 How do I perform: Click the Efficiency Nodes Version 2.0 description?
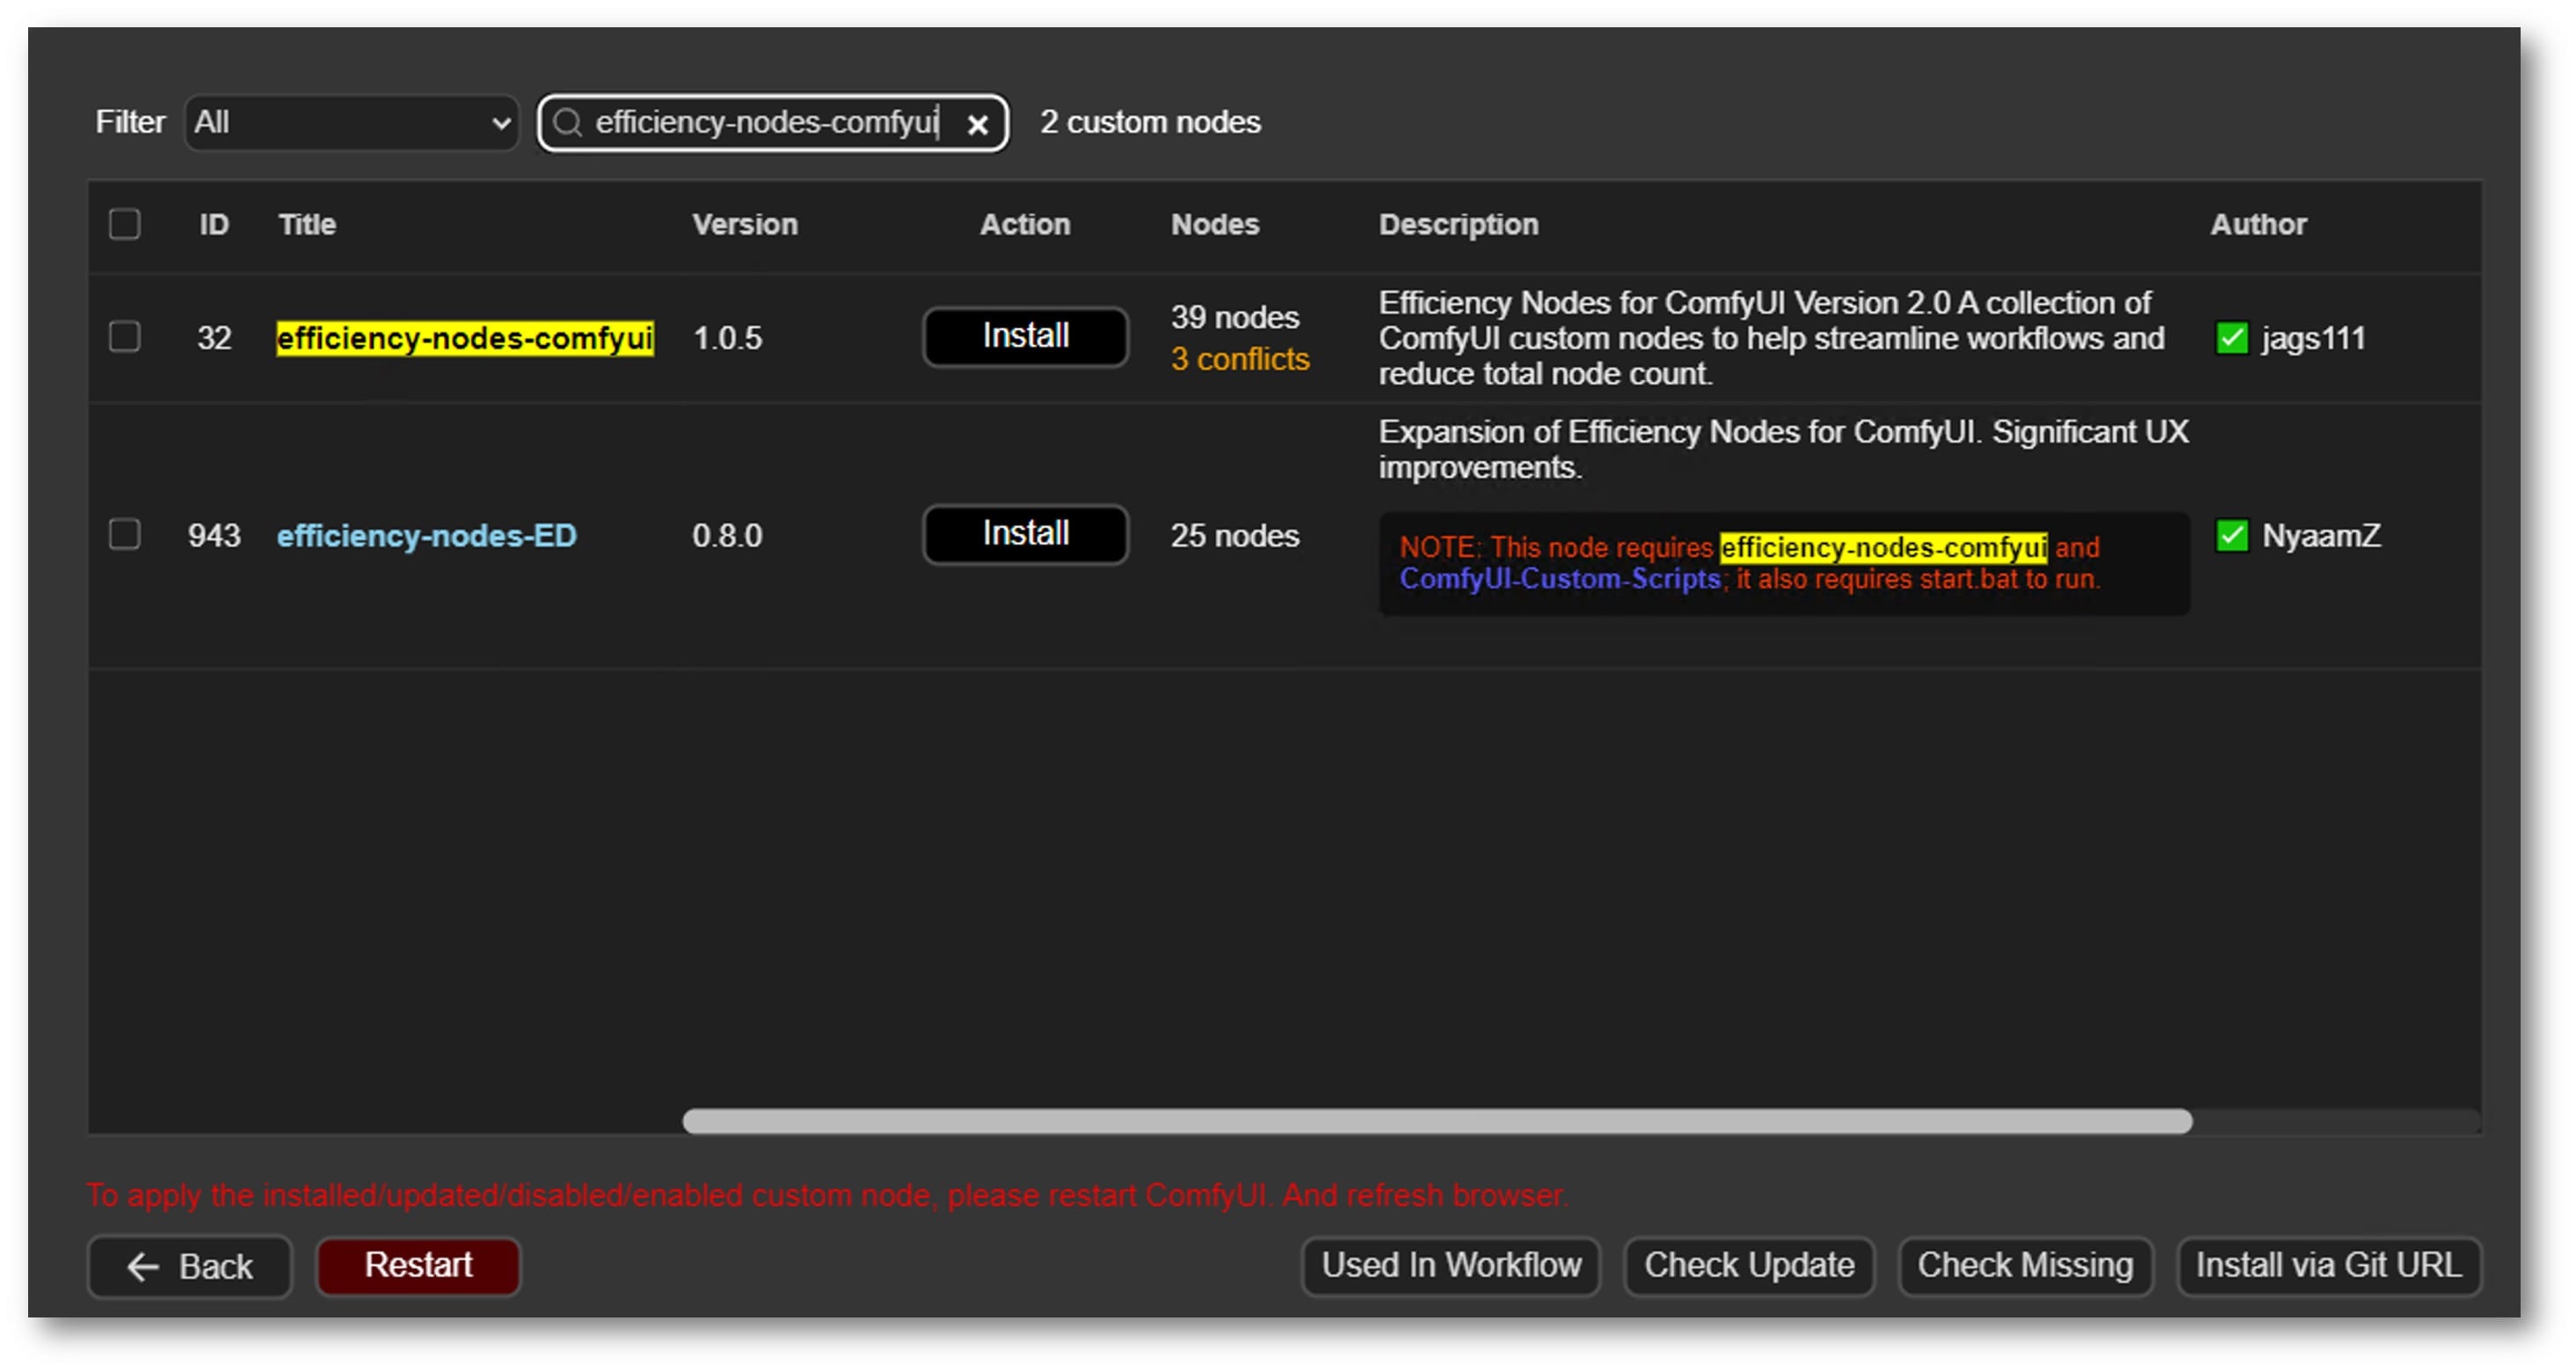1771,338
